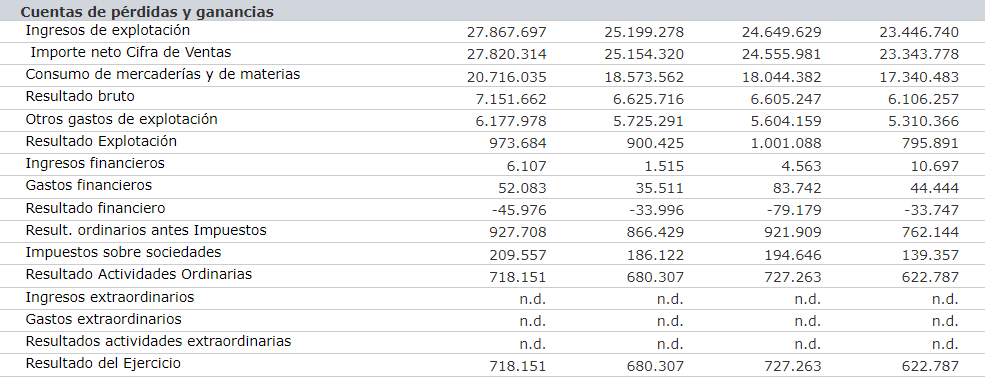Viewport: 985px width, 378px height.
Task: Click 'Consumo de mercaderías y de materias' label
Action: (x=163, y=74)
